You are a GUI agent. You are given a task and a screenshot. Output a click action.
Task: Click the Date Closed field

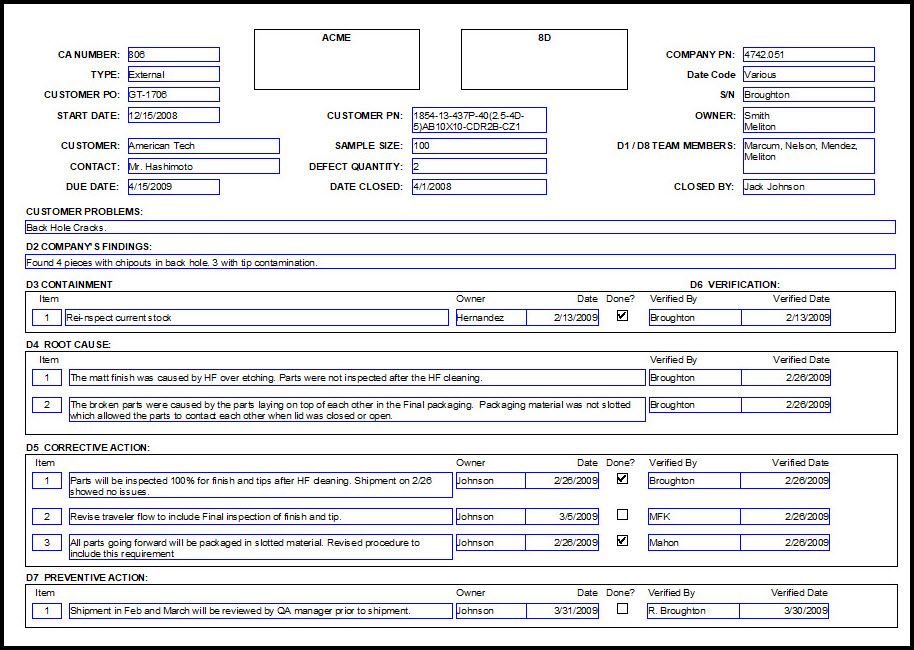(x=479, y=187)
